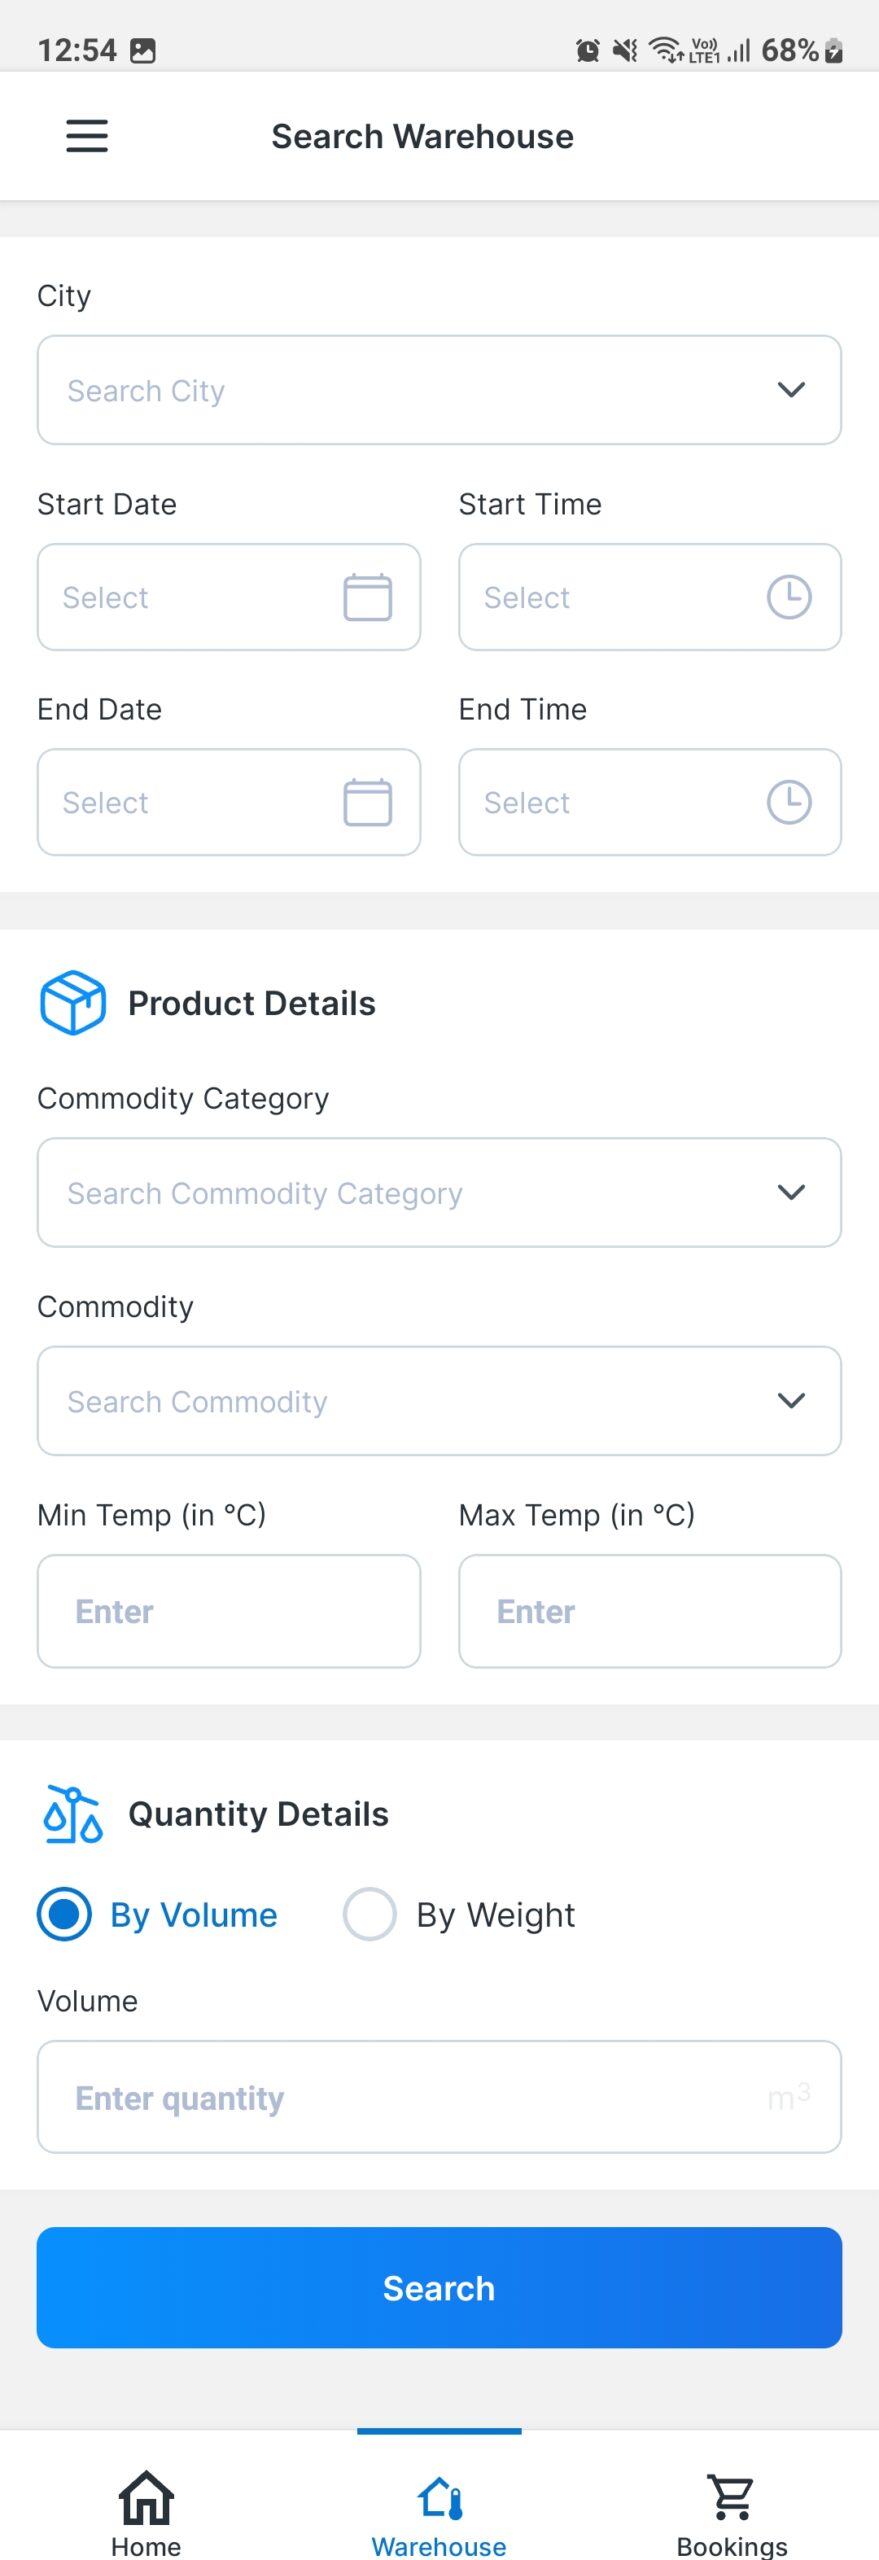Tap the Start Date calendar icon

367,597
